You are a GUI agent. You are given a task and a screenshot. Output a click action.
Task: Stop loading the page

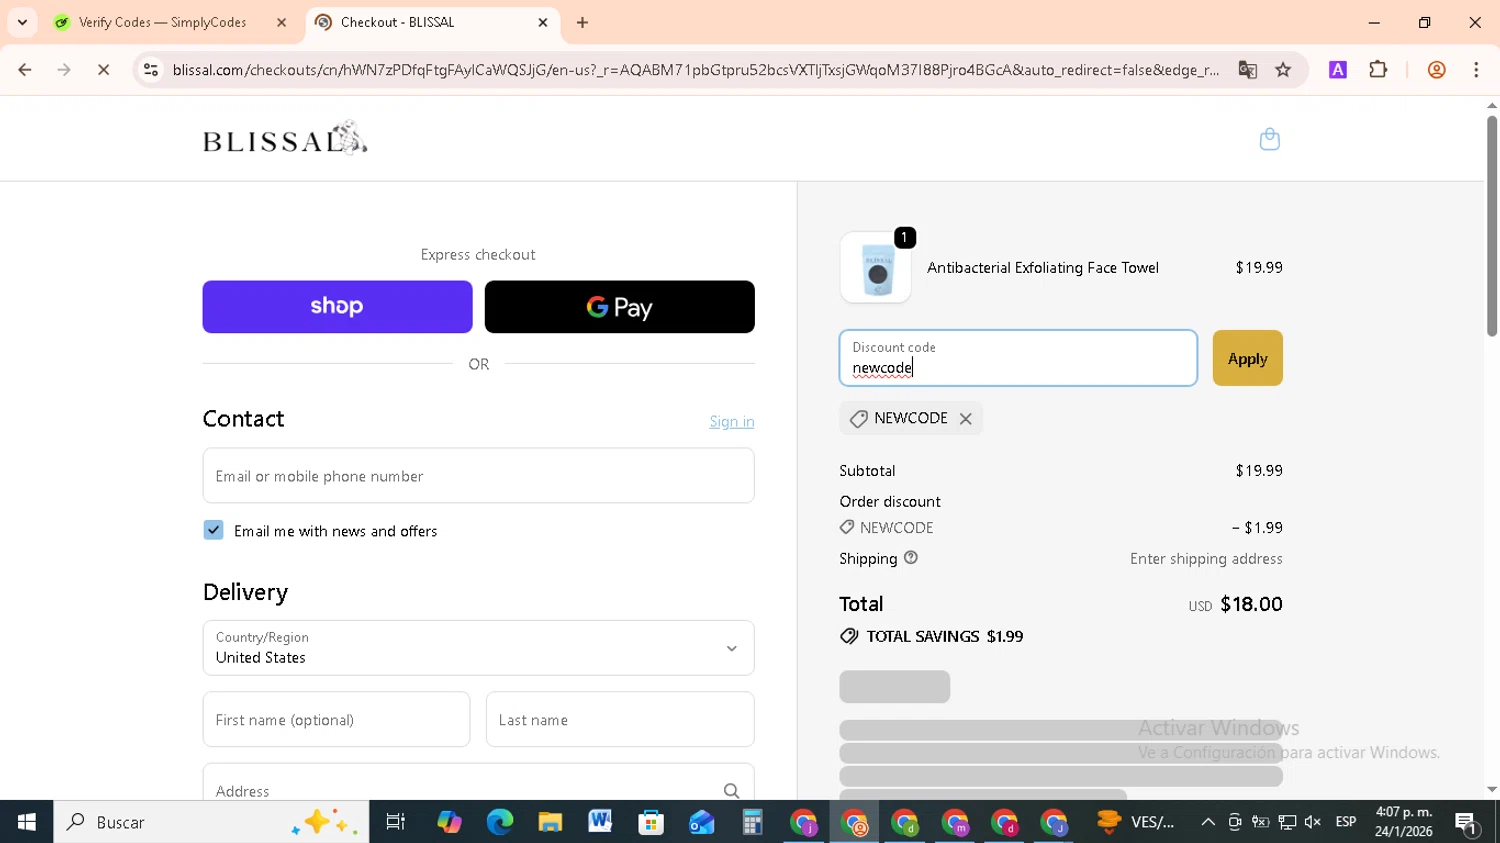103,70
